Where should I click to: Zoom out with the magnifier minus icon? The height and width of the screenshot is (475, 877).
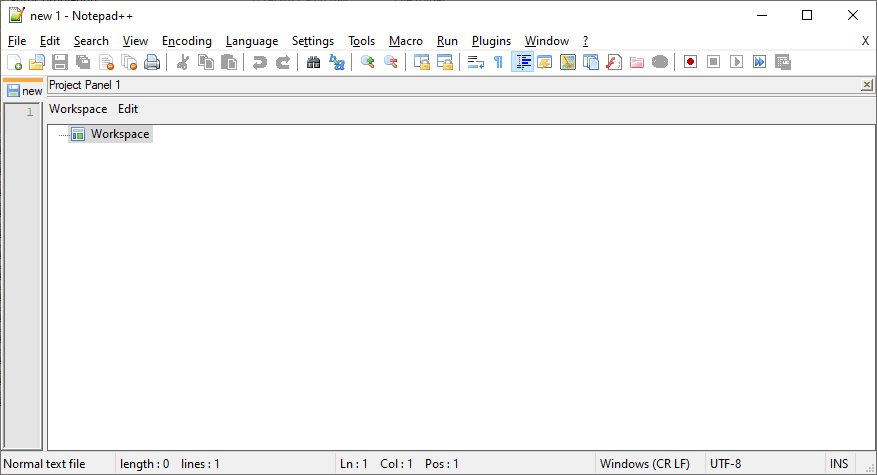coord(390,62)
